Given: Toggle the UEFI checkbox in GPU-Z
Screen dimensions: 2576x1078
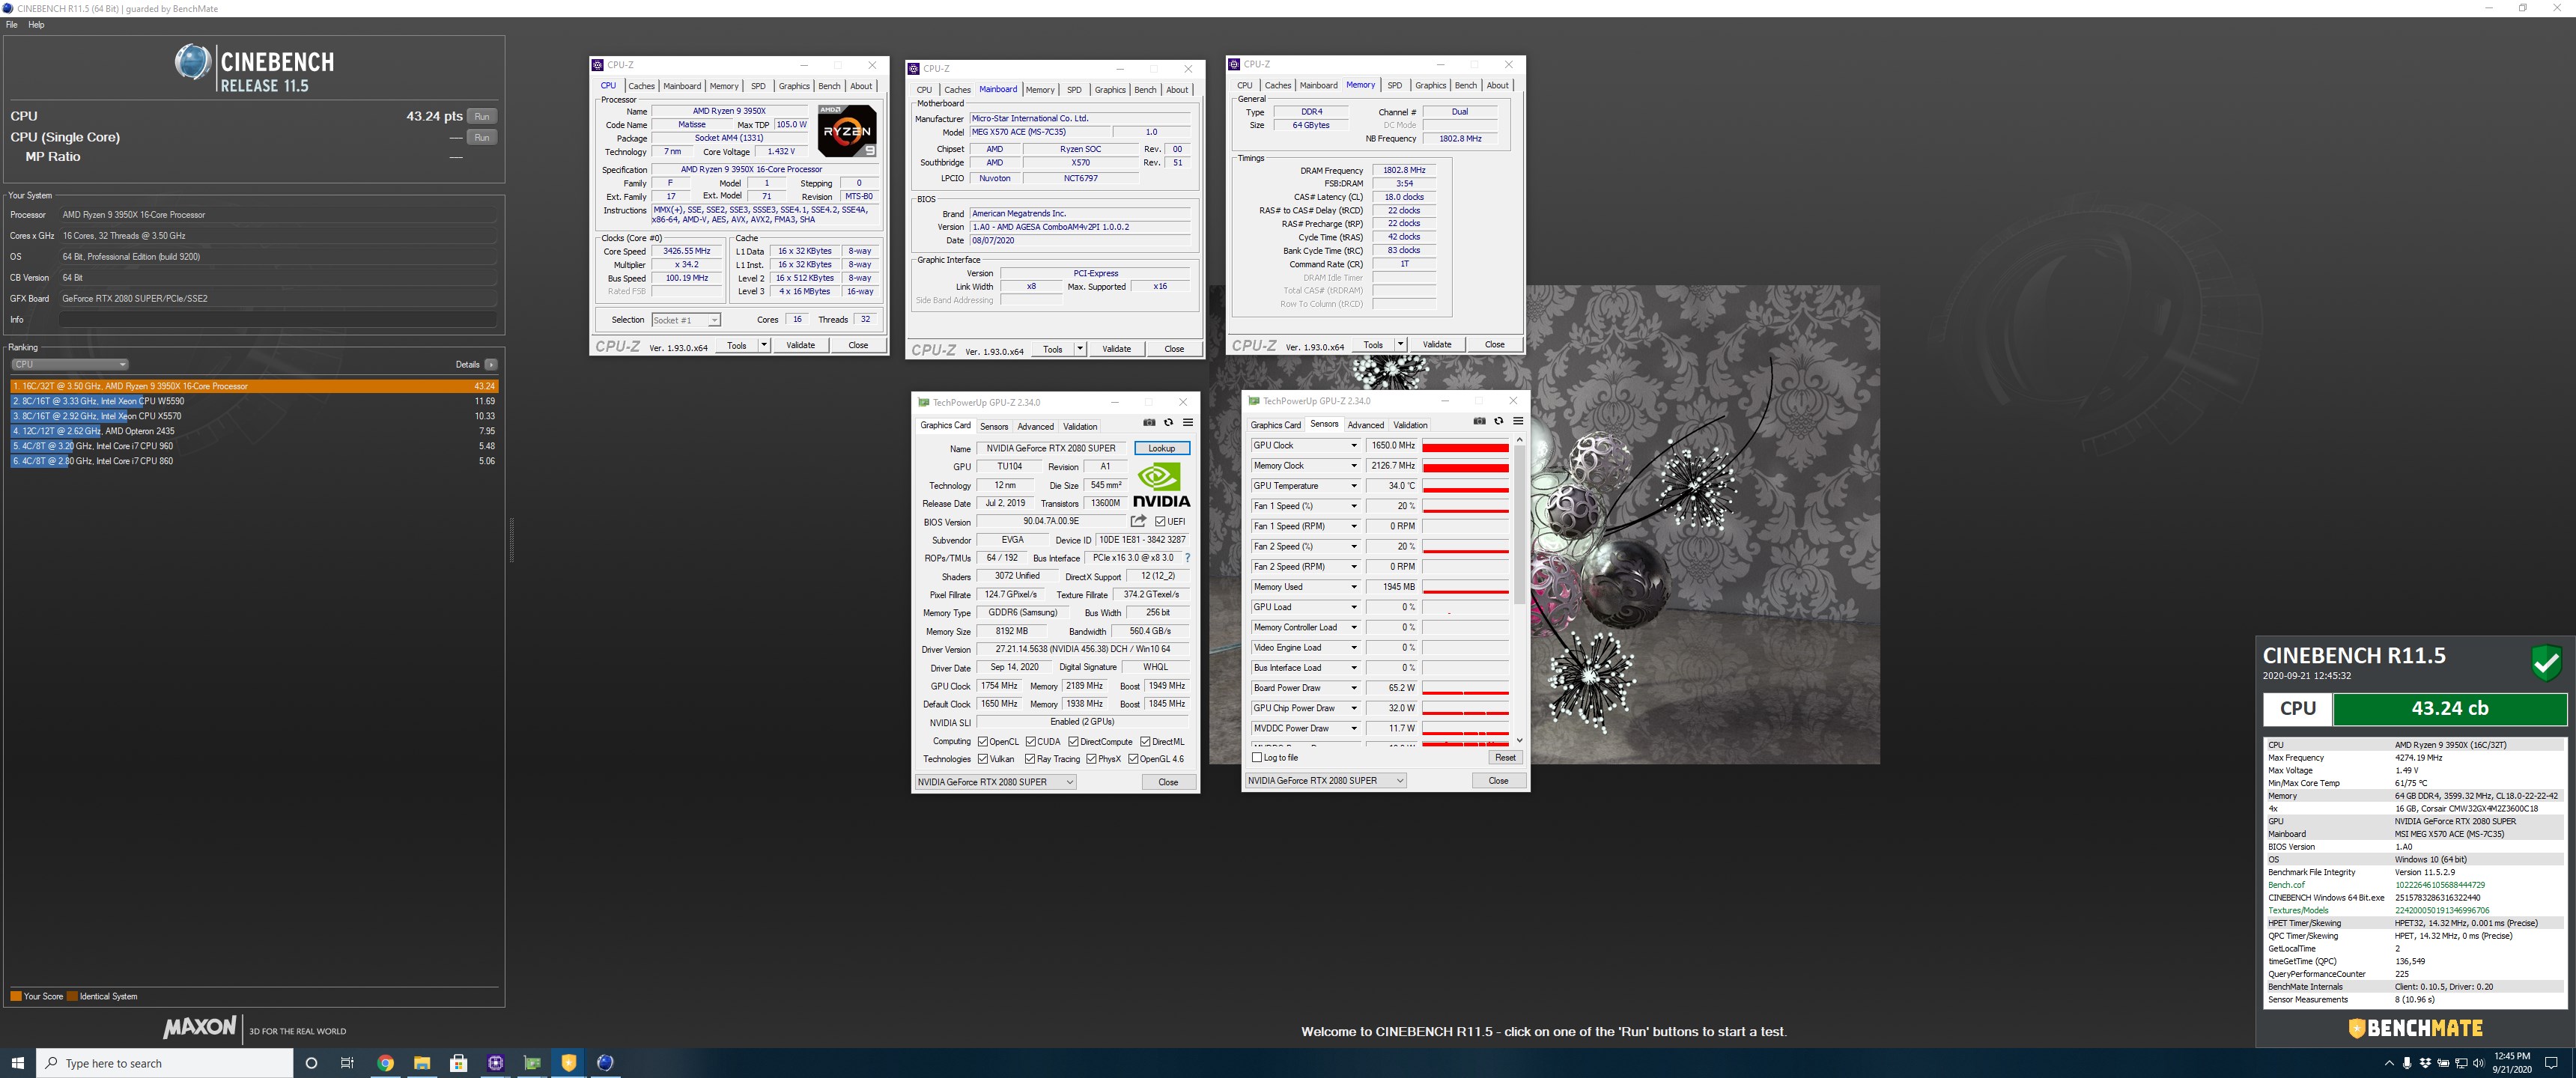Looking at the screenshot, I should coord(1160,521).
